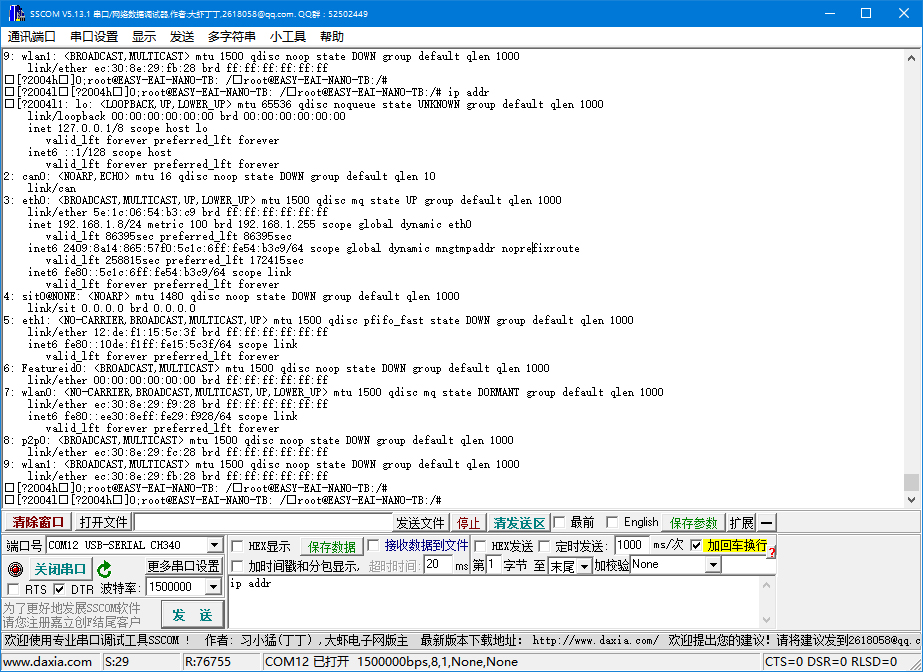This screenshot has height=672, width=923.
Task: Click the 发送 send button
Action: [x=192, y=614]
